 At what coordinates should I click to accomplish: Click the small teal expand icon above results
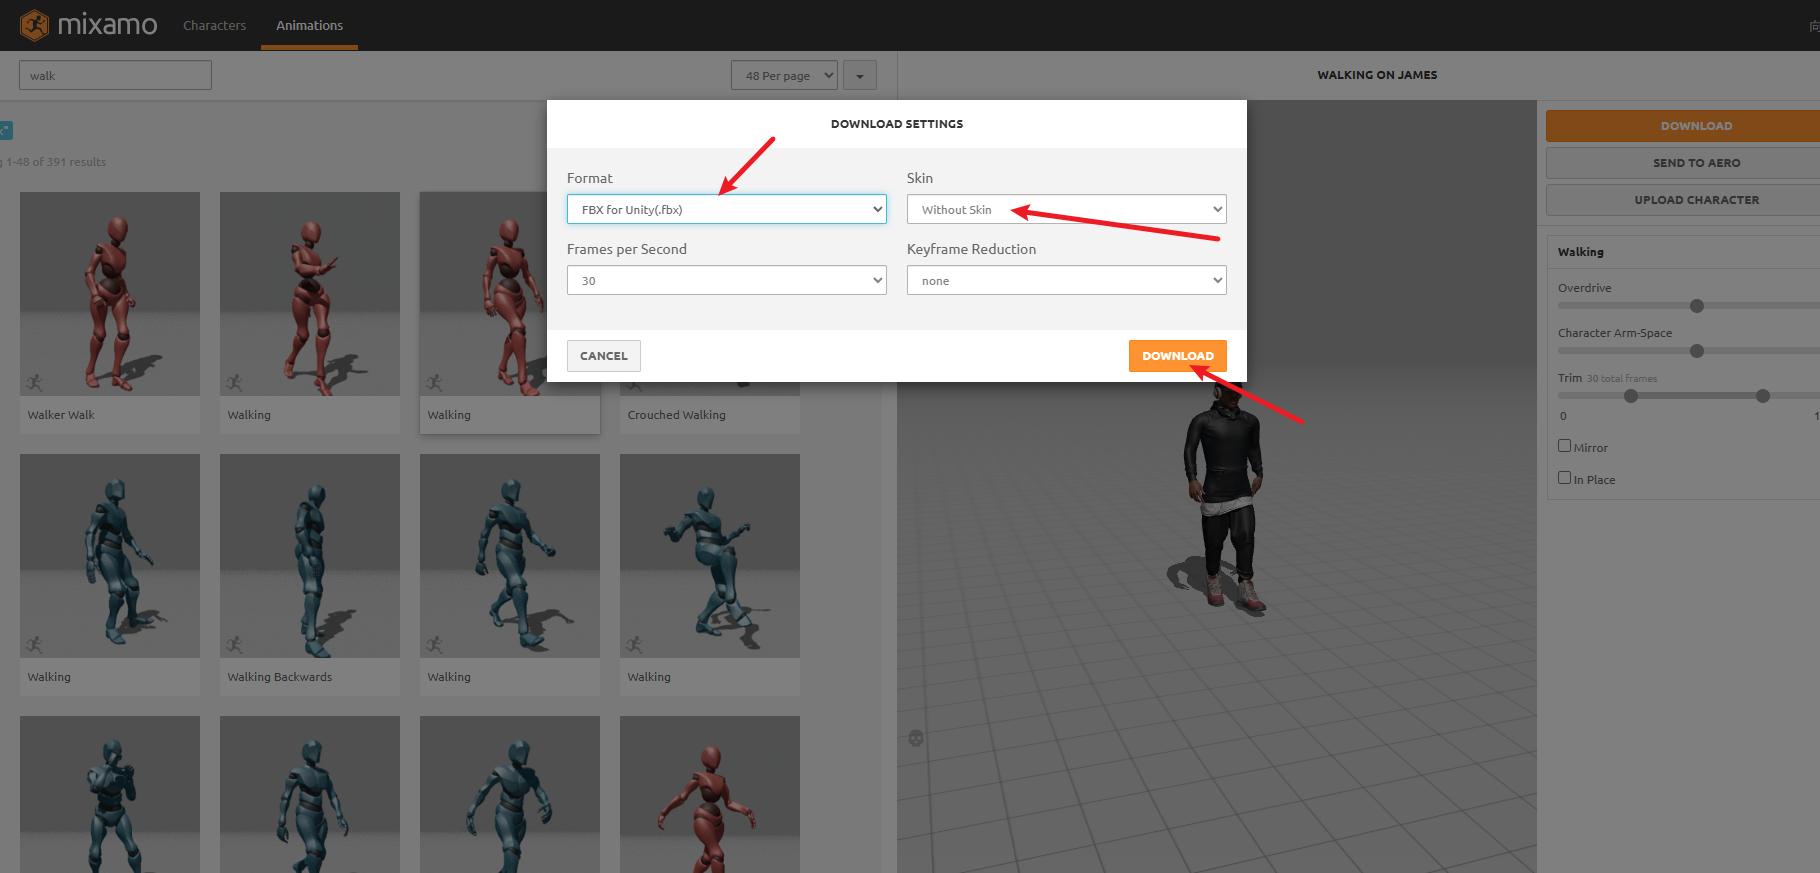[x=5, y=130]
